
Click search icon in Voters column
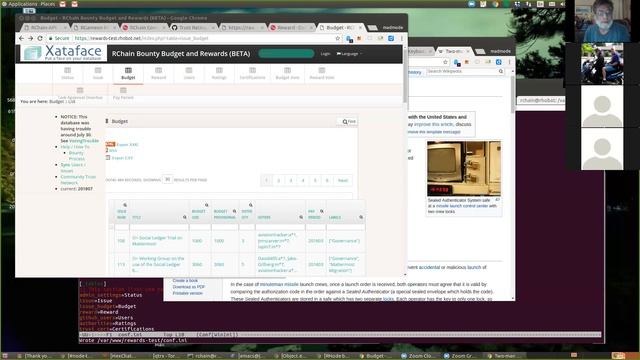[x=301, y=217]
